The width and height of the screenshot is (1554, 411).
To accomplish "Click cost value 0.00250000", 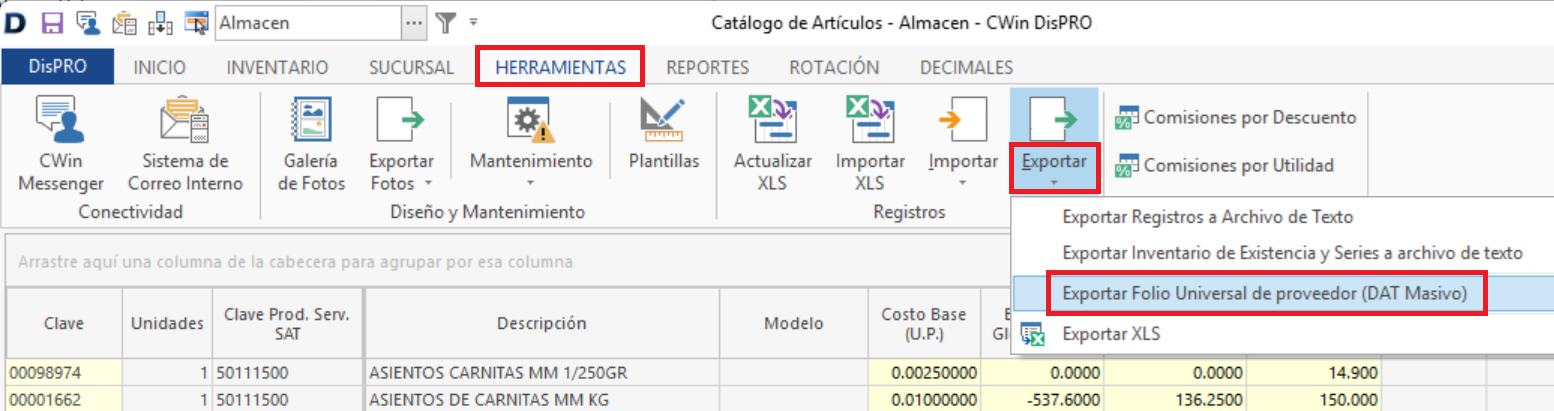I will point(923,374).
